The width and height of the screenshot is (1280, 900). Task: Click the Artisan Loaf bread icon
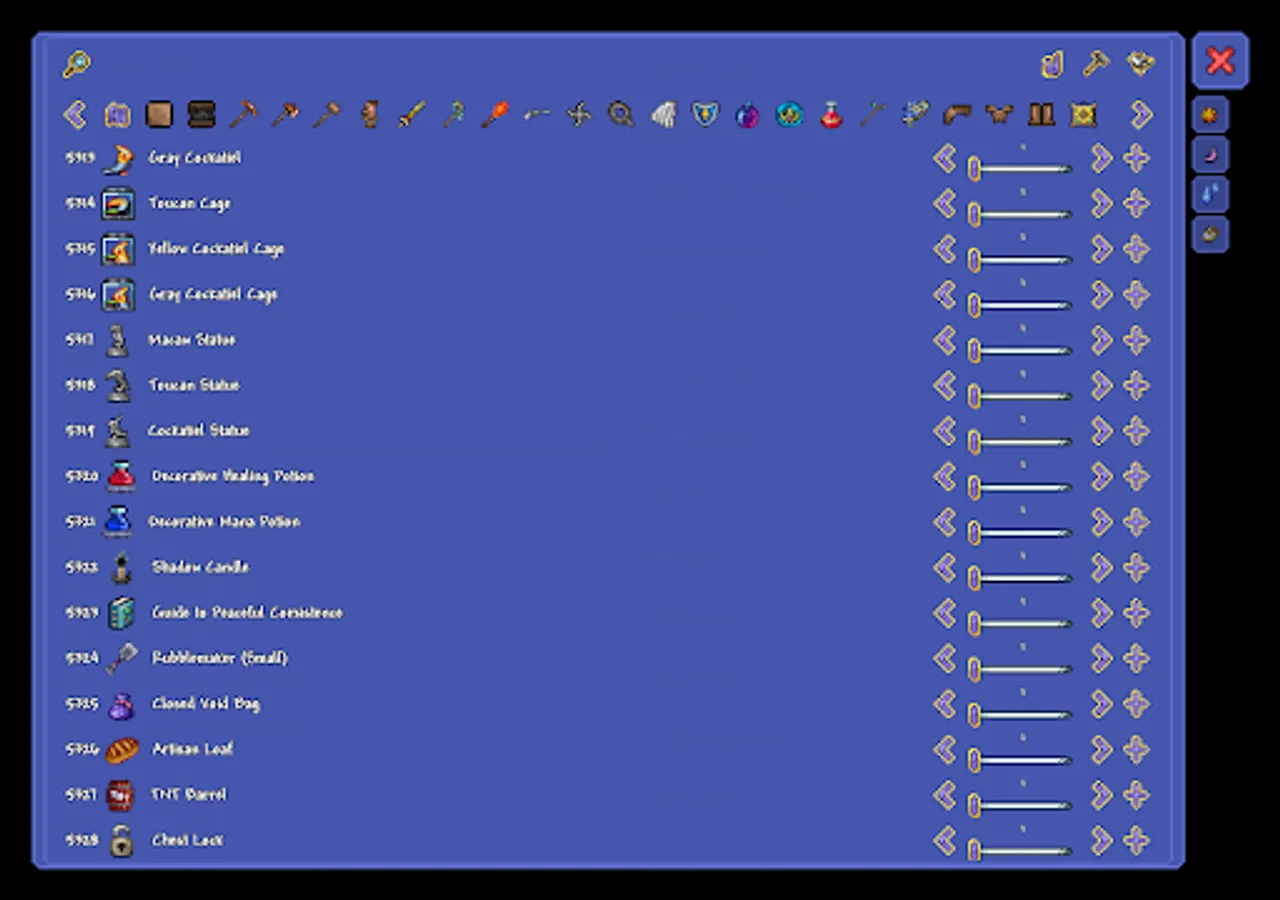pos(121,750)
